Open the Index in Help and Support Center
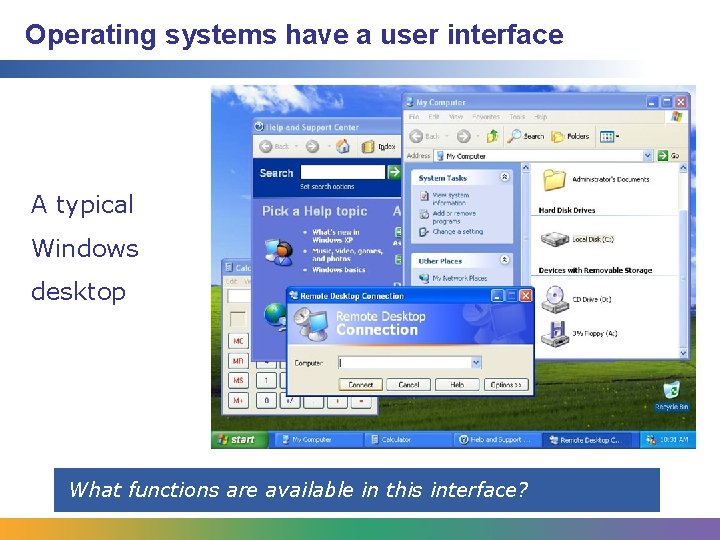720x540 pixels. coord(378,146)
